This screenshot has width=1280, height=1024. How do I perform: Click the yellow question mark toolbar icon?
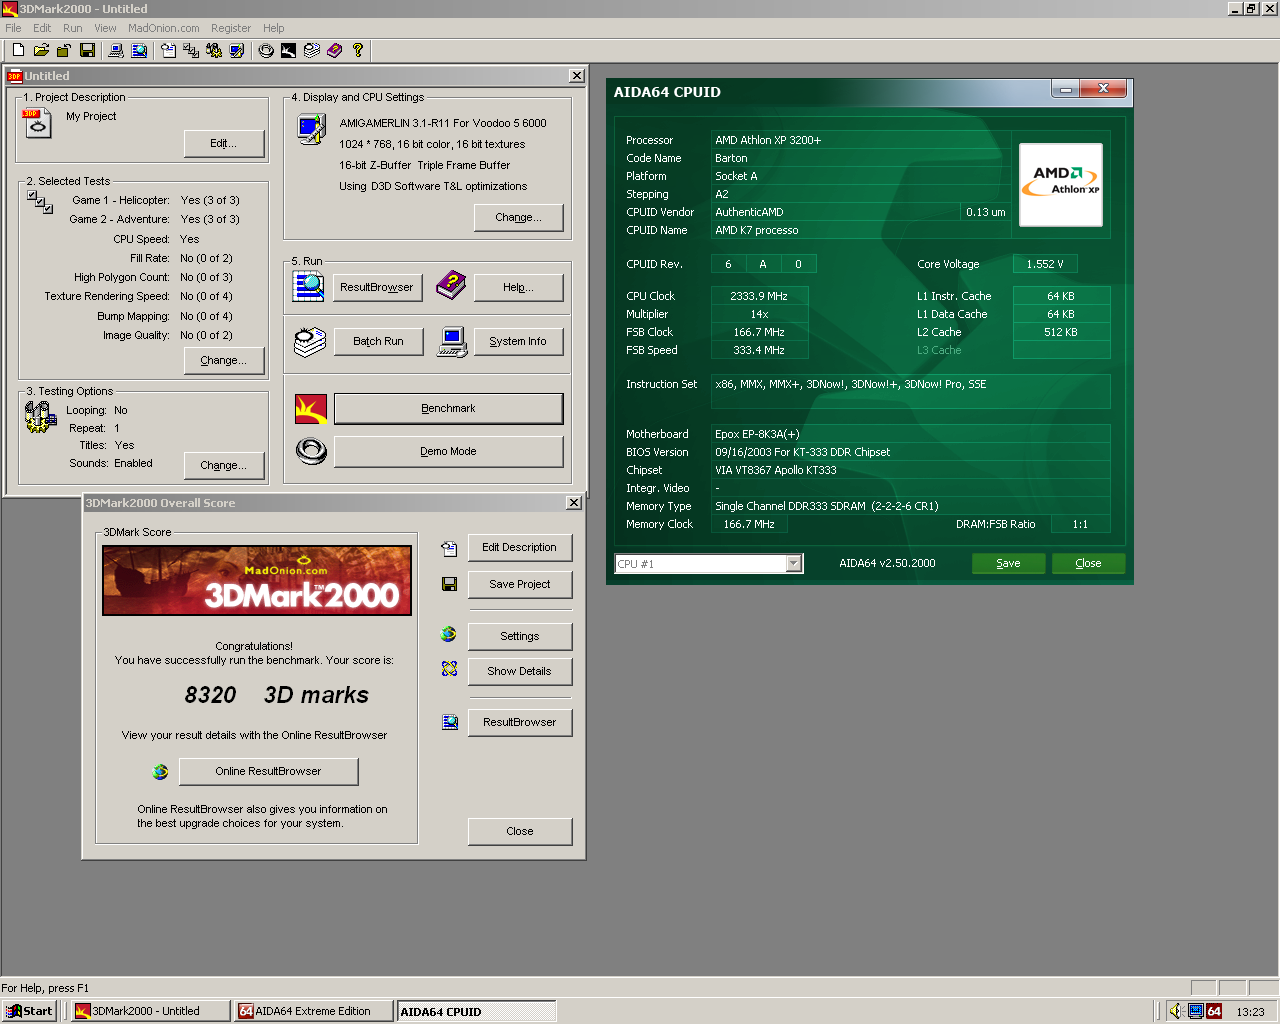pyautogui.click(x=358, y=50)
